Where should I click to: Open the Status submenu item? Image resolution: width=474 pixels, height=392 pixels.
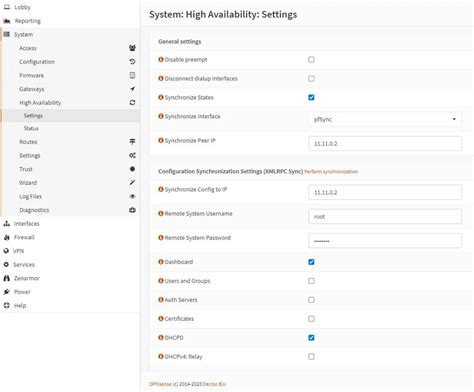coord(31,128)
